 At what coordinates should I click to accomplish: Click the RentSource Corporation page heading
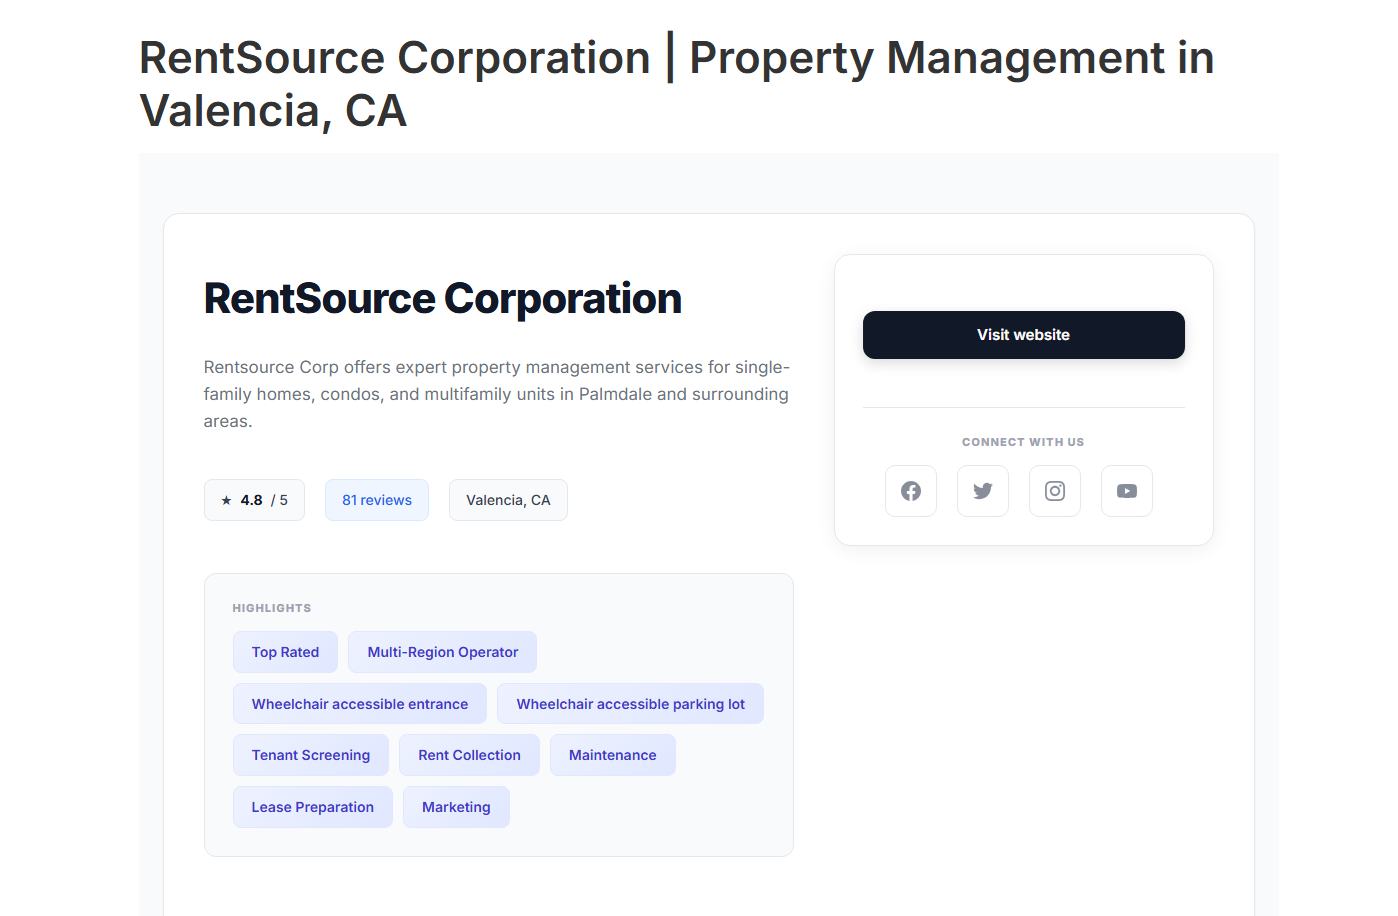(x=442, y=298)
